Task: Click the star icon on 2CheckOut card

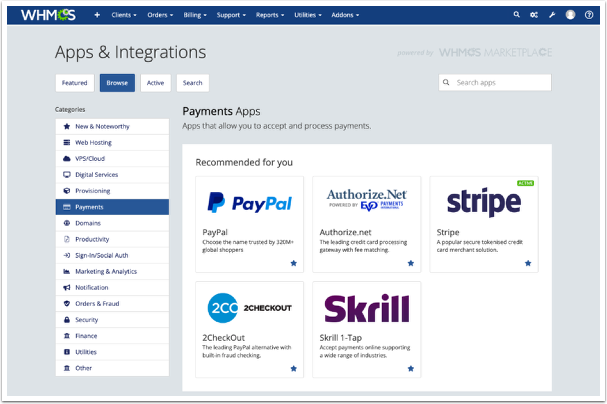Action: point(293,368)
